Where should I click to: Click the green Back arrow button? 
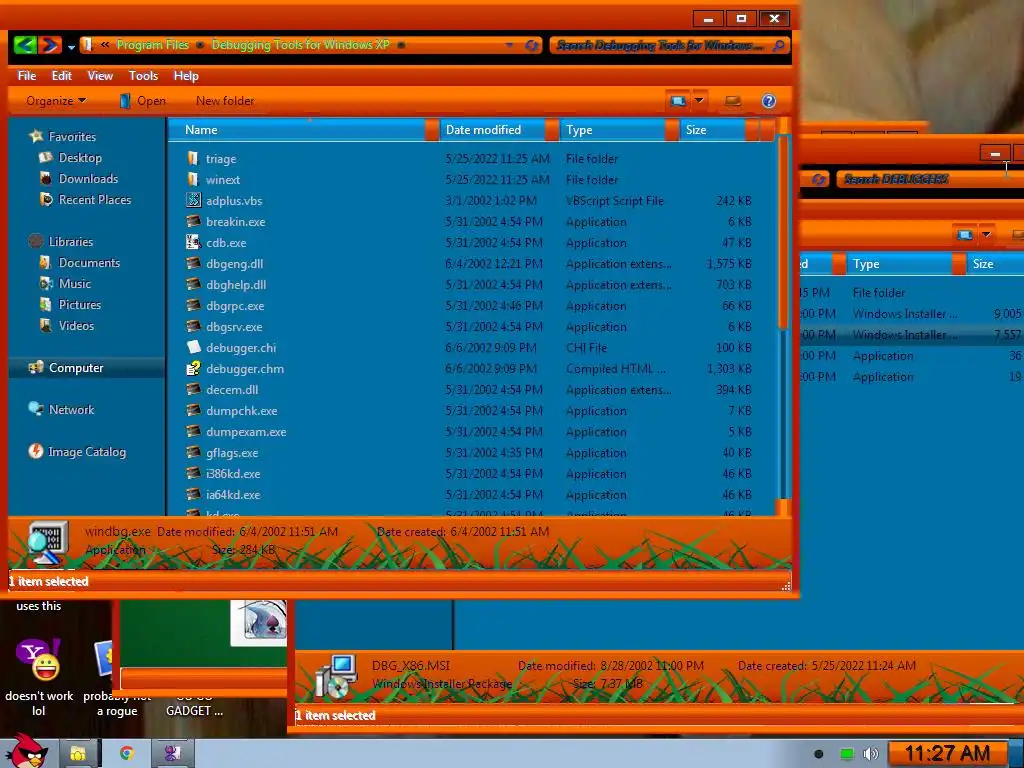(25, 45)
